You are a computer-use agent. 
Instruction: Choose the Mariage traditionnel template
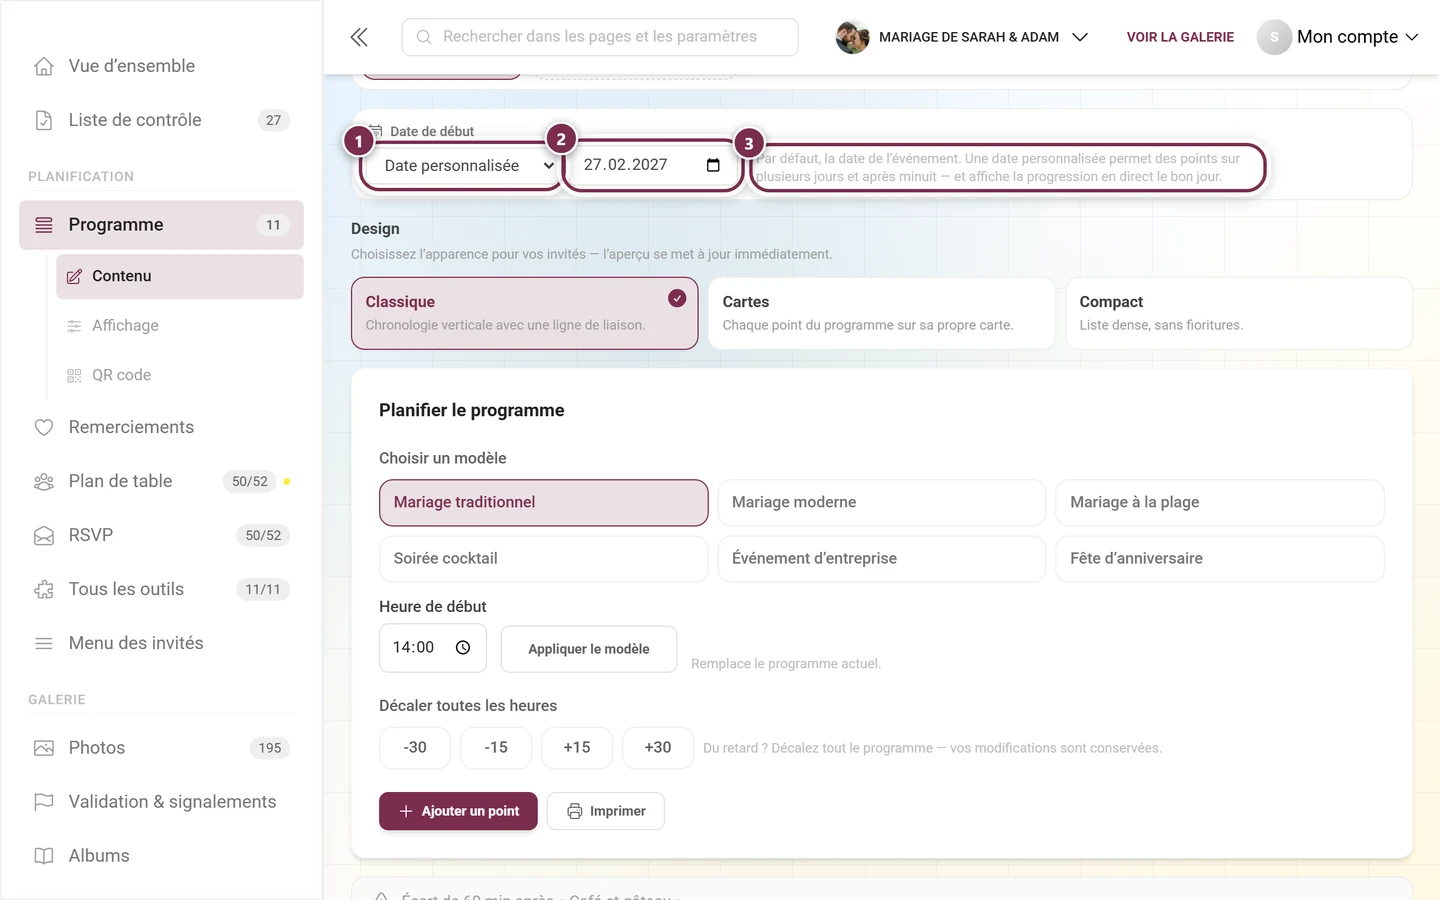coord(544,503)
